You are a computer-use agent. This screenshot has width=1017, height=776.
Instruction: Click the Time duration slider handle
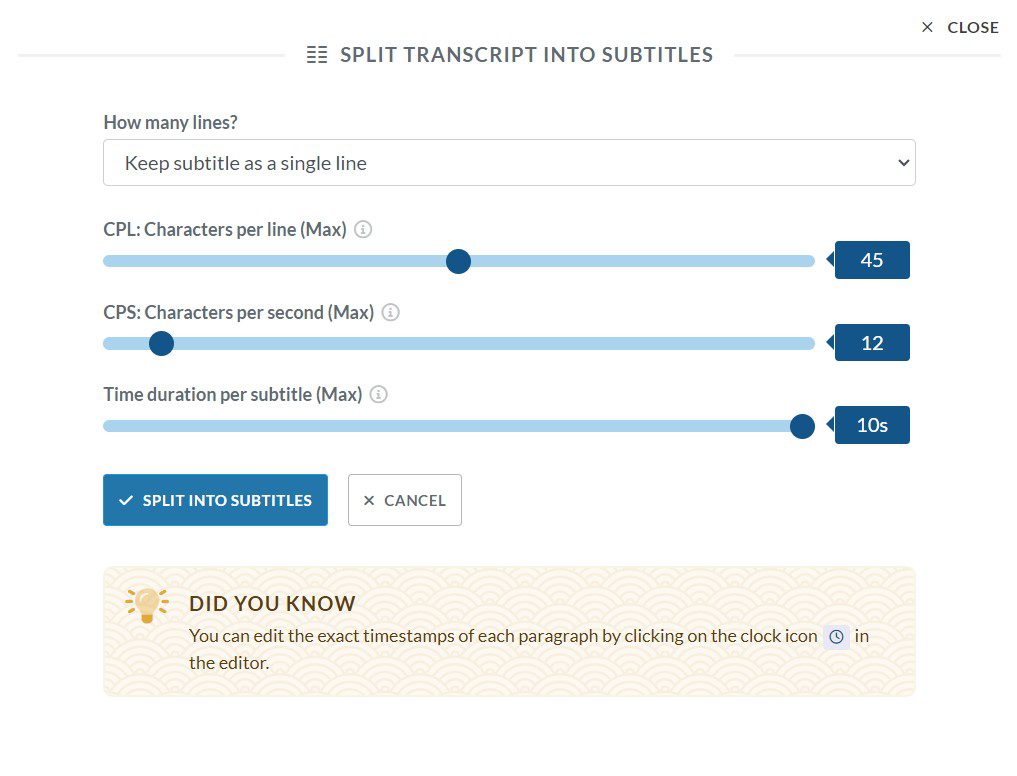coord(802,426)
